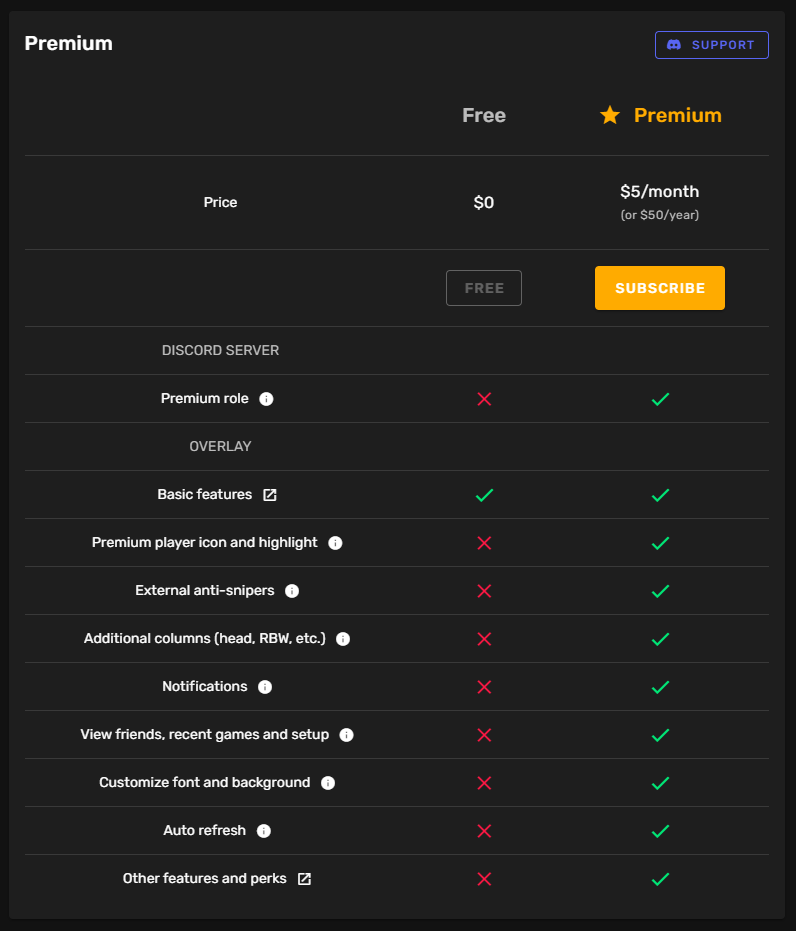This screenshot has height=931, width=796.
Task: Open external link icon for Other features and perks
Action: [x=305, y=879]
